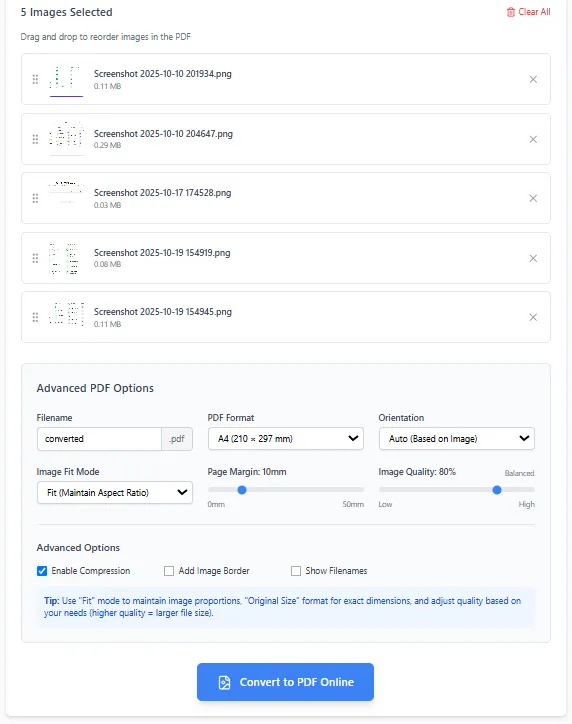The image size is (572, 724).
Task: Click file name Screenshot 2025-10-10 204647.png
Action: [163, 134]
